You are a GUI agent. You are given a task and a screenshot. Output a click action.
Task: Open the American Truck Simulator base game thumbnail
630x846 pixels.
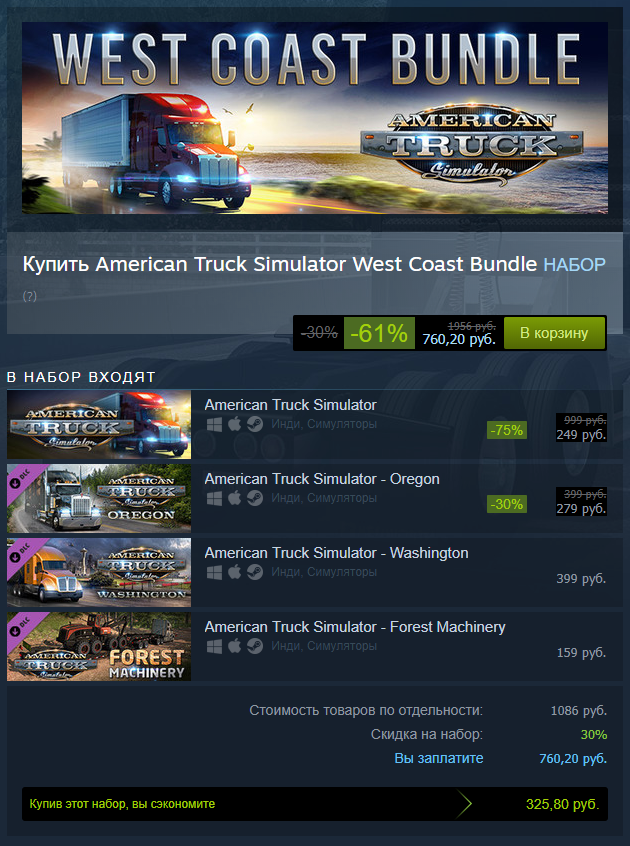(99, 425)
